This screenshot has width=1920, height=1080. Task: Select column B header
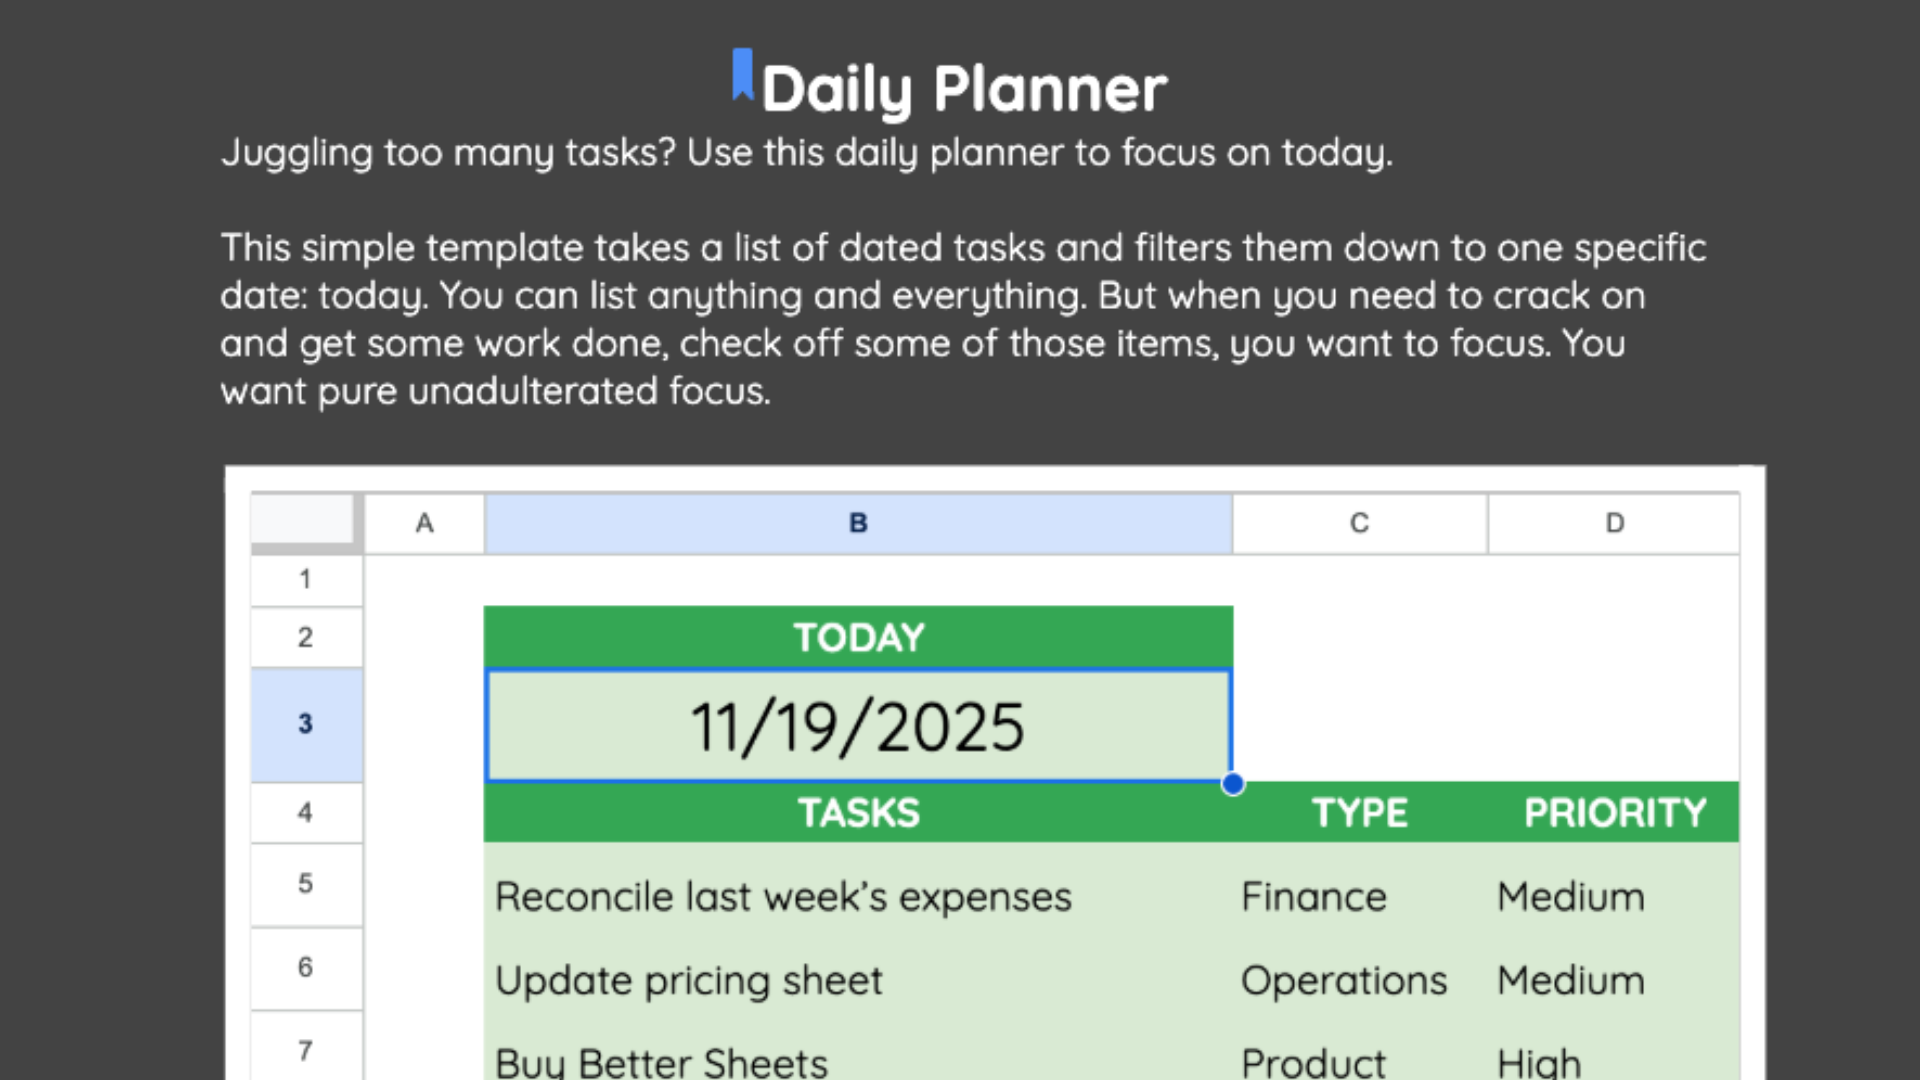click(858, 523)
